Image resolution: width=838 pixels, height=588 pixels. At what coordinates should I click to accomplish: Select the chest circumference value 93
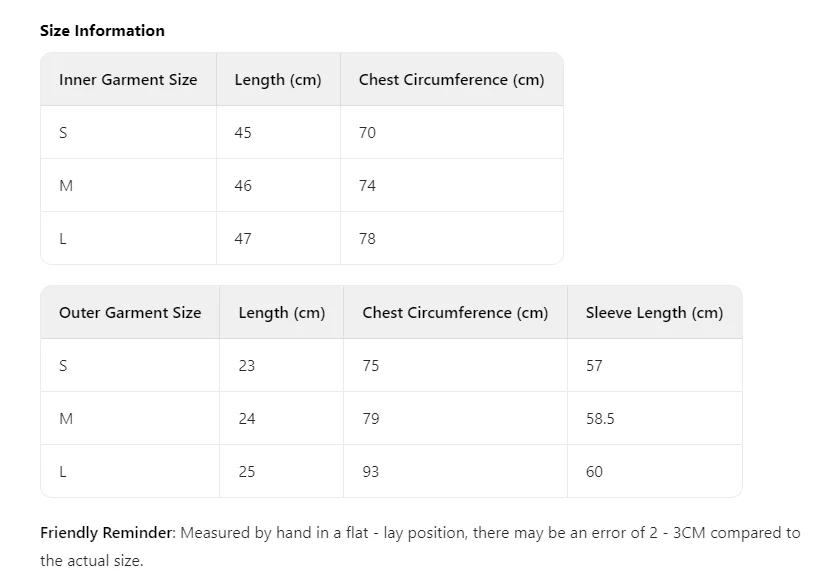coord(371,472)
